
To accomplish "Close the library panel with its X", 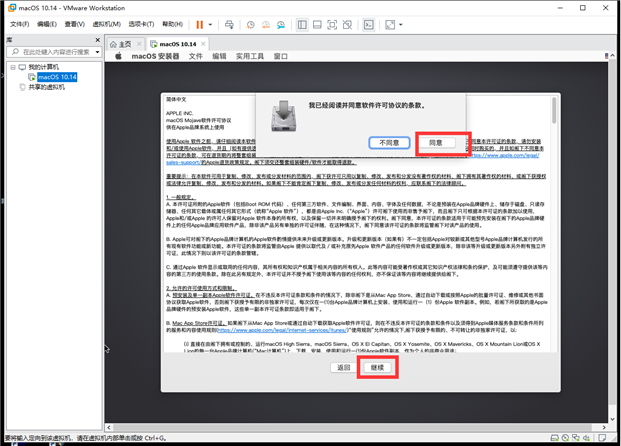I will click(x=97, y=40).
